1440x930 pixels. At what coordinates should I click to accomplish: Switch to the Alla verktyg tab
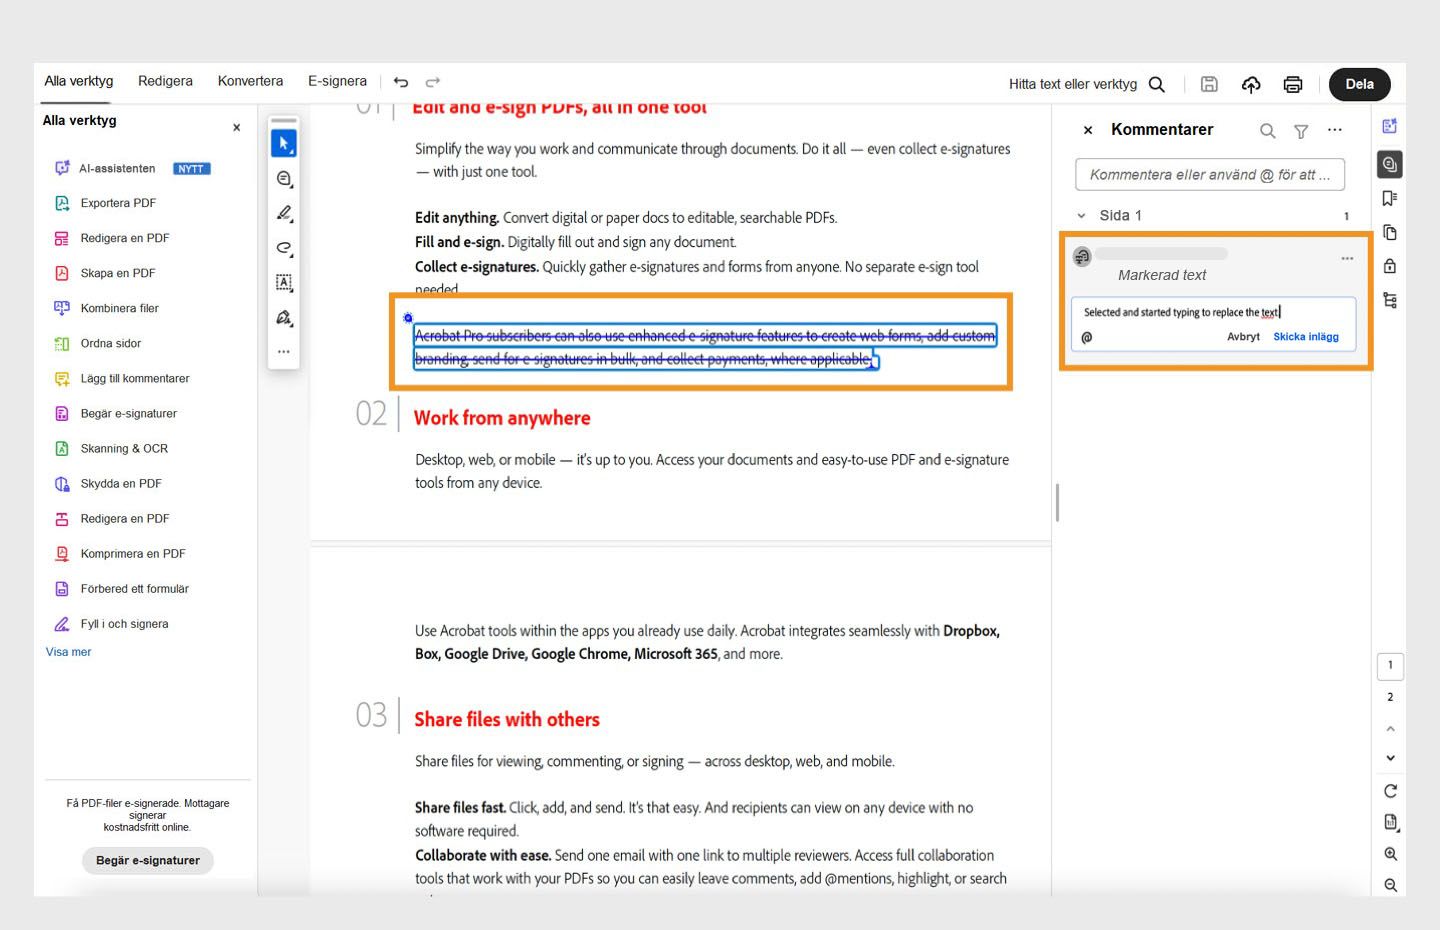click(79, 81)
